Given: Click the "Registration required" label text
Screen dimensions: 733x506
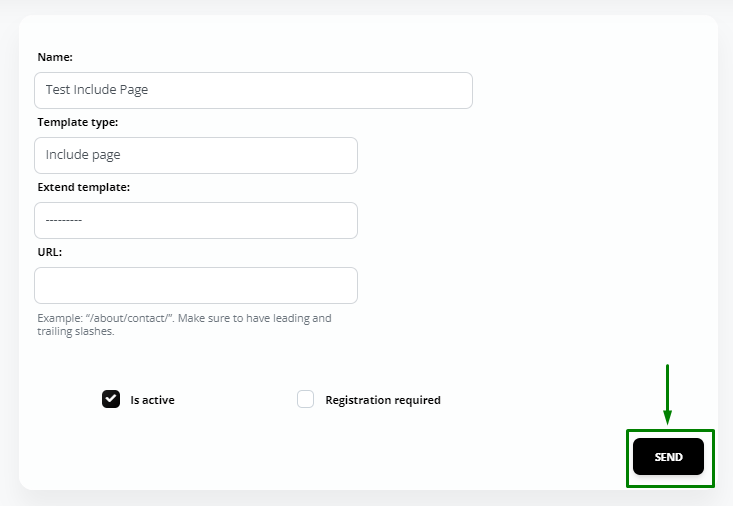Looking at the screenshot, I should click(383, 400).
